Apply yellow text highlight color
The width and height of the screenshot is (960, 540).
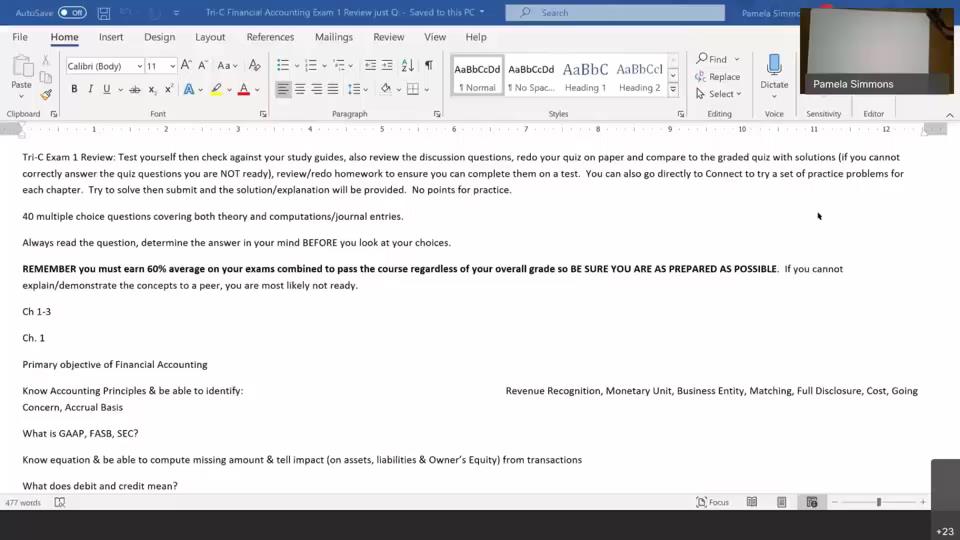[216, 90]
